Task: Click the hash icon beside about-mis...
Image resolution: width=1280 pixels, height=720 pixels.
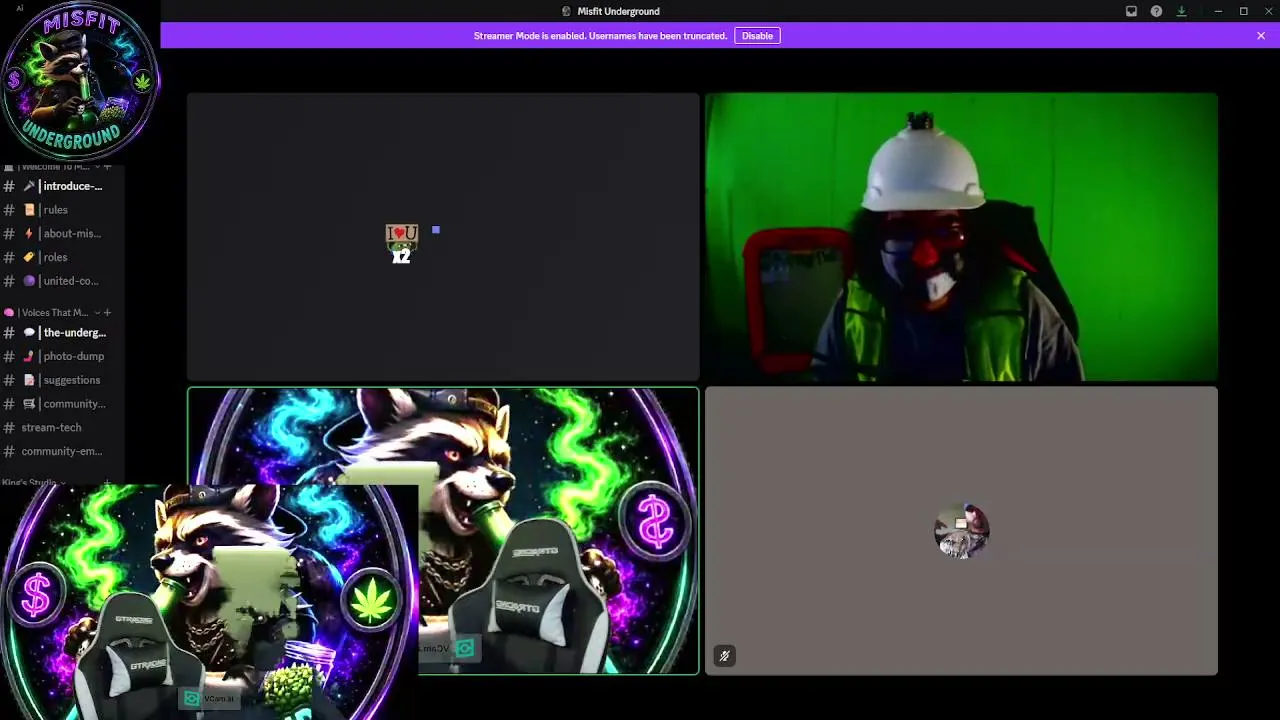Action: (x=9, y=233)
